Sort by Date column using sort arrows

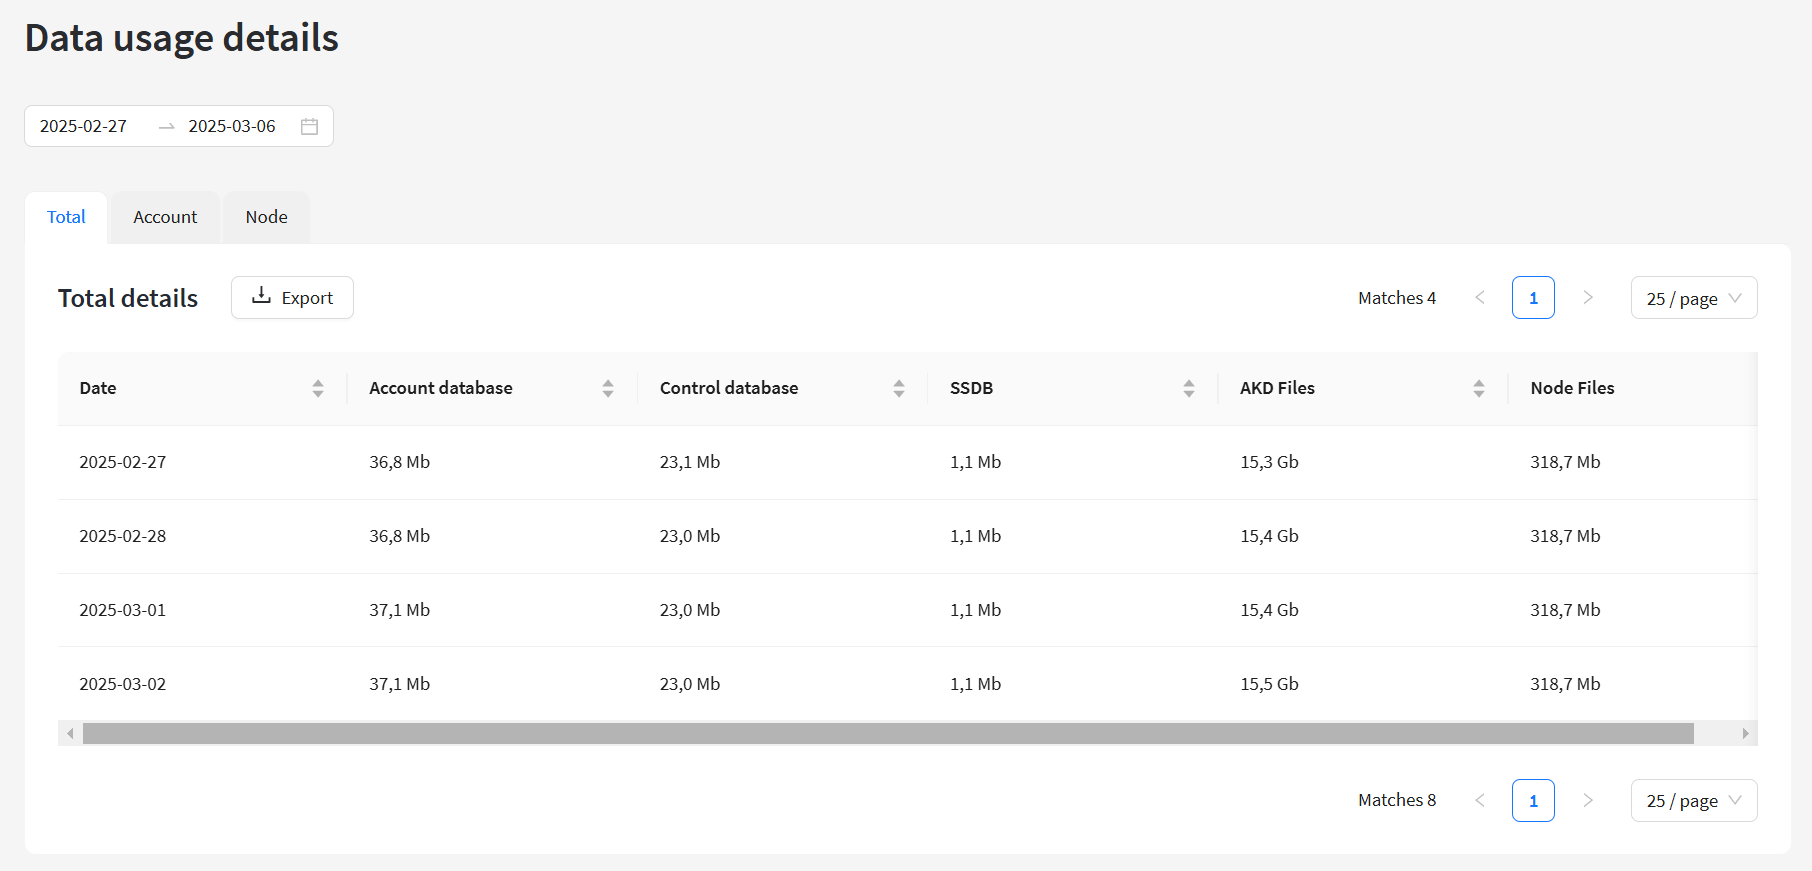click(318, 389)
